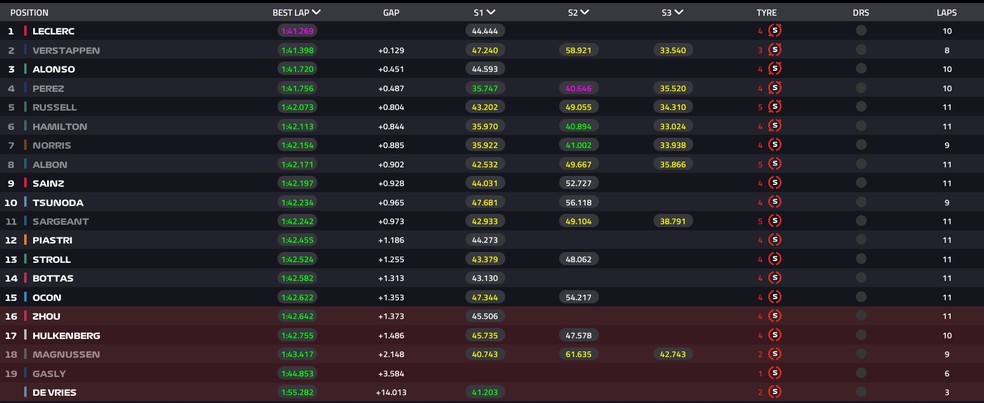Click De Vries's green S1 time 41.203
Viewport: 984px width, 403px height.
coord(485,392)
